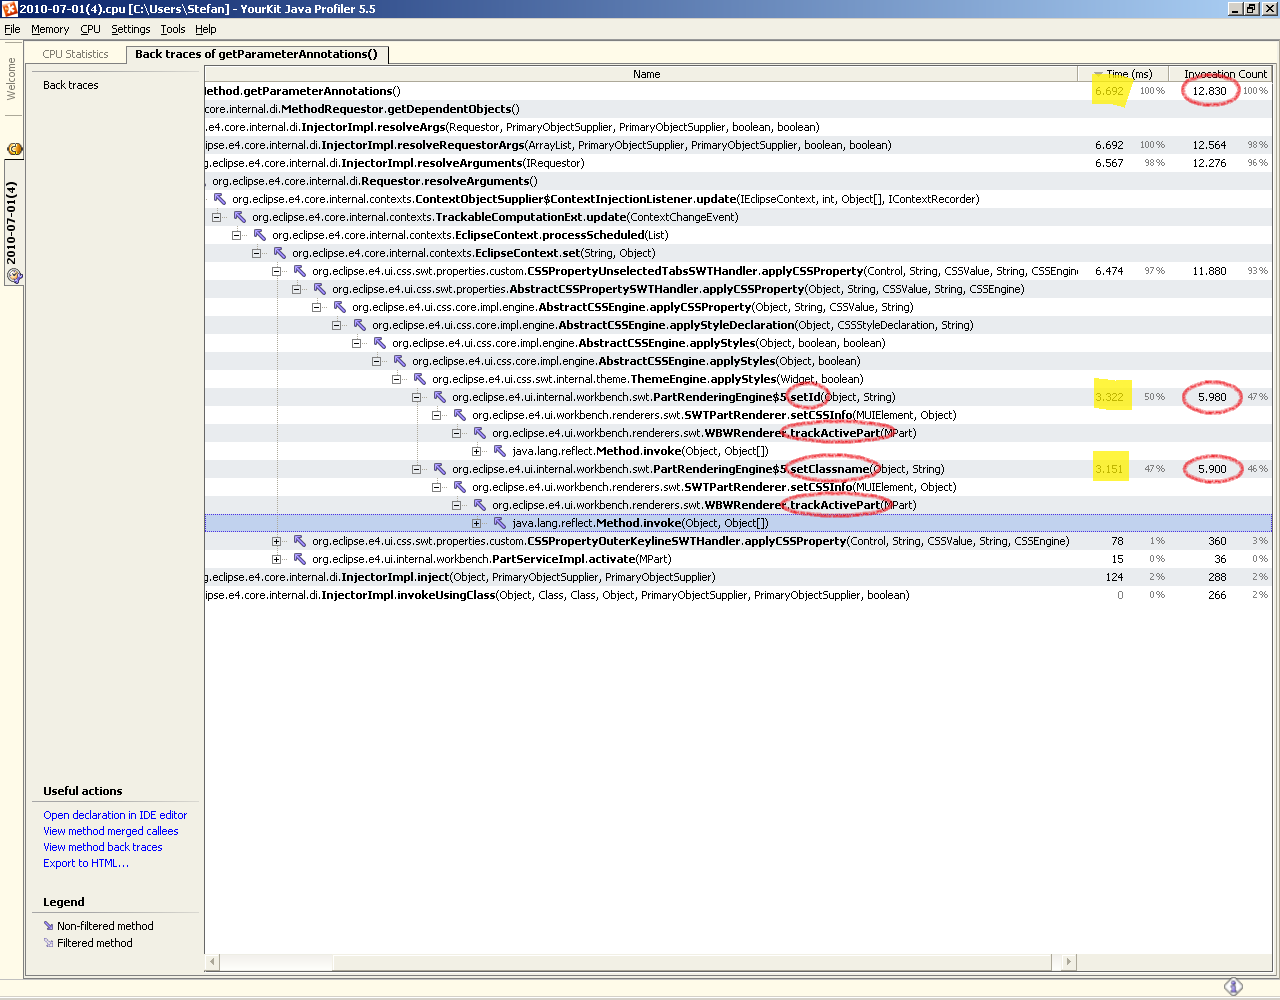The height and width of the screenshot is (1000, 1280).
Task: Click arrow icon of TrackableComputationExt.update row
Action: 240,217
